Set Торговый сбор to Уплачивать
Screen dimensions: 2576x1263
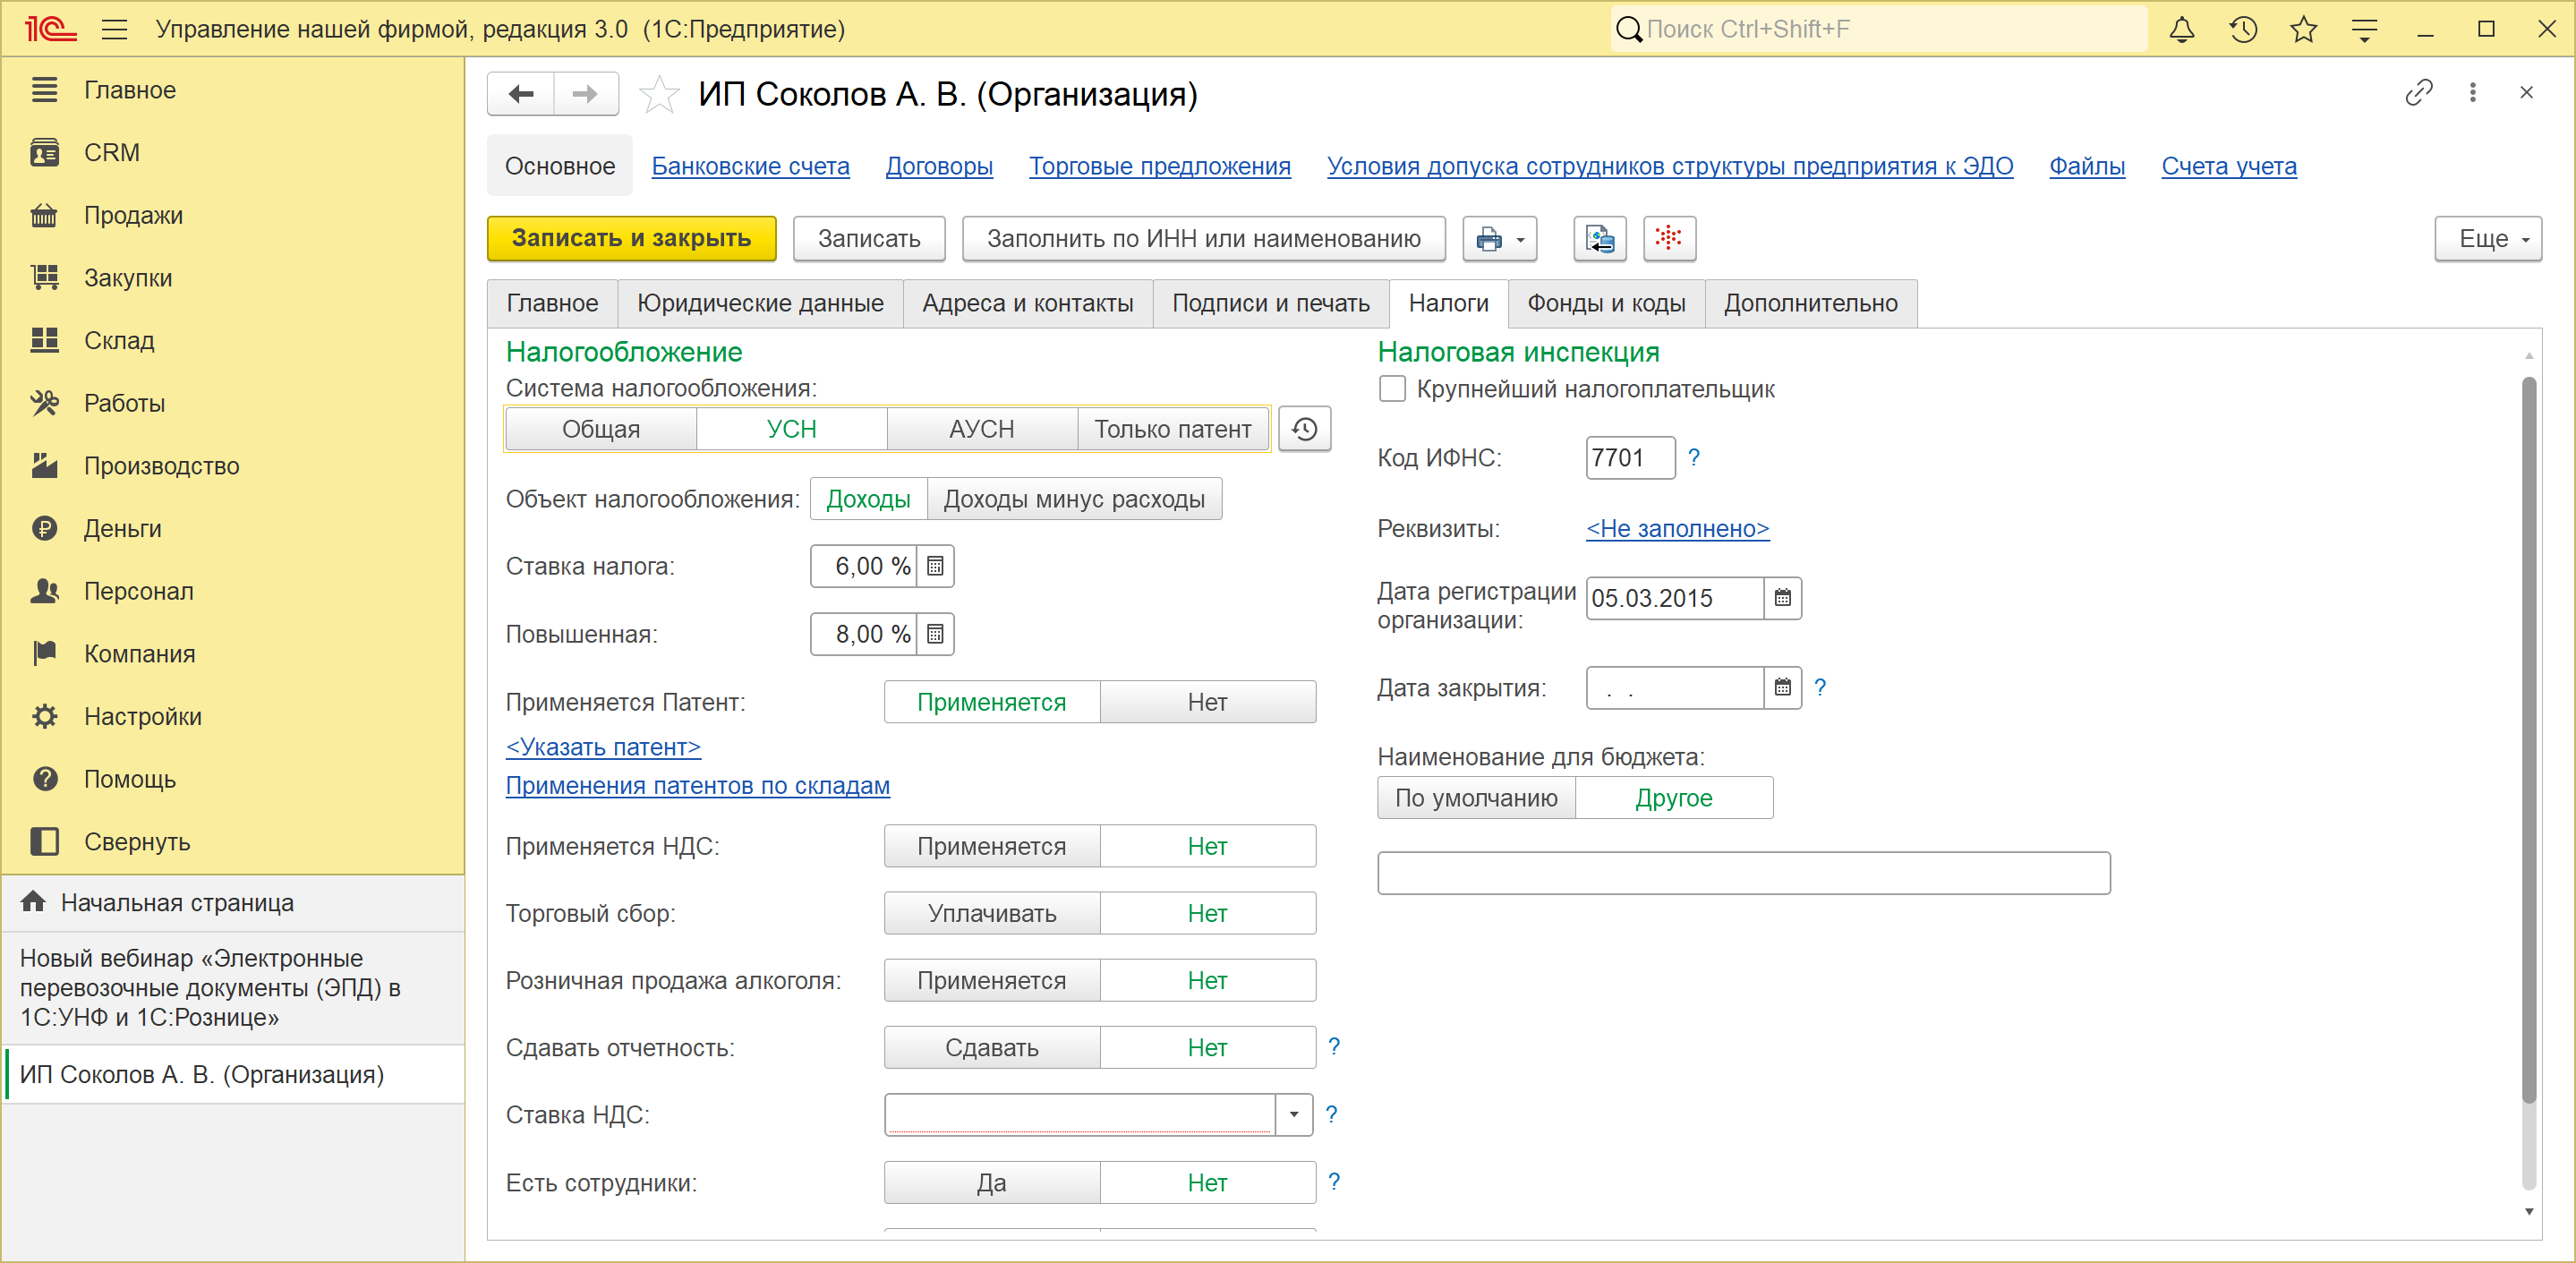click(x=992, y=913)
